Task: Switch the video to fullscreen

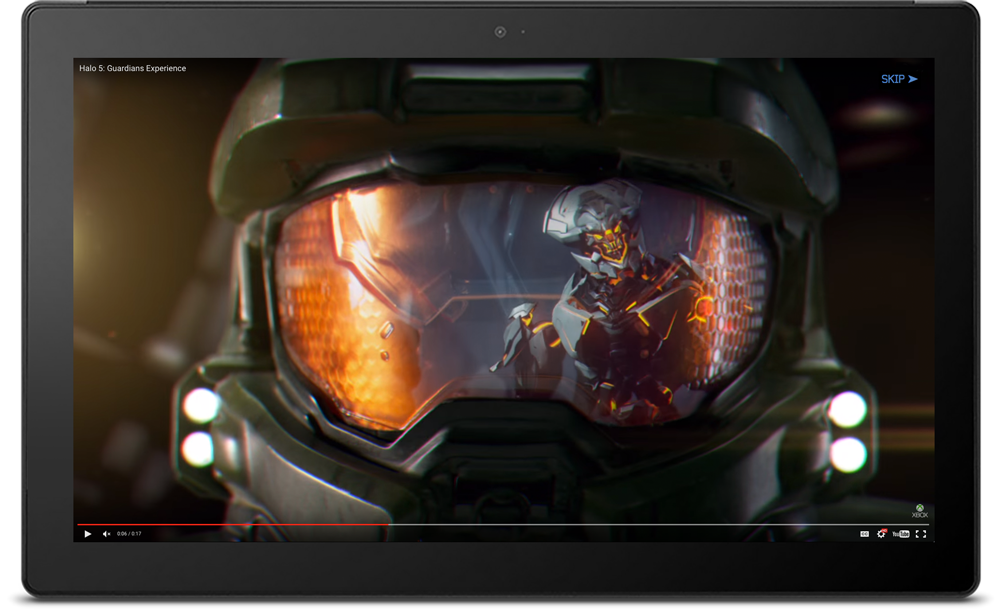Action: 921,534
